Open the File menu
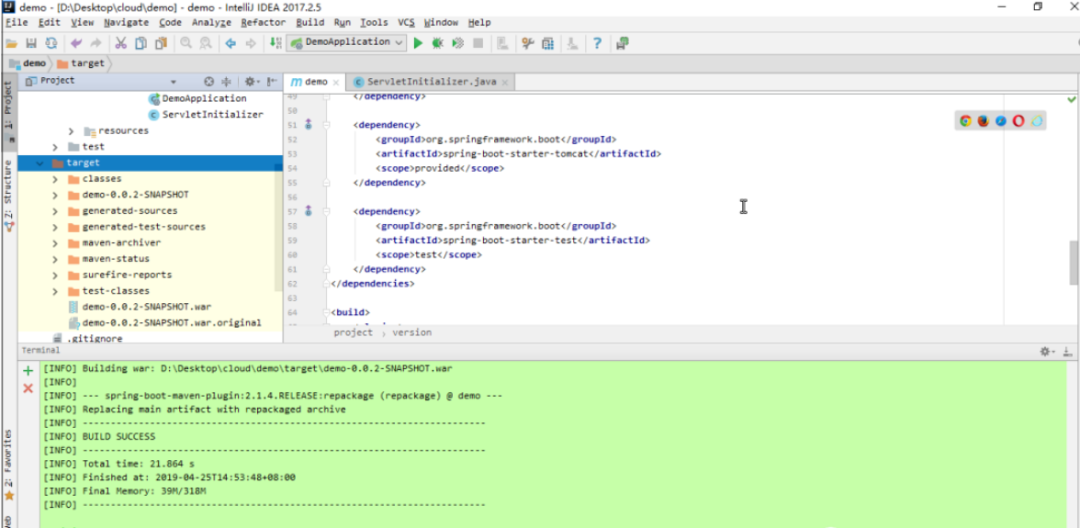The width and height of the screenshot is (1080, 528). pyautogui.click(x=17, y=23)
